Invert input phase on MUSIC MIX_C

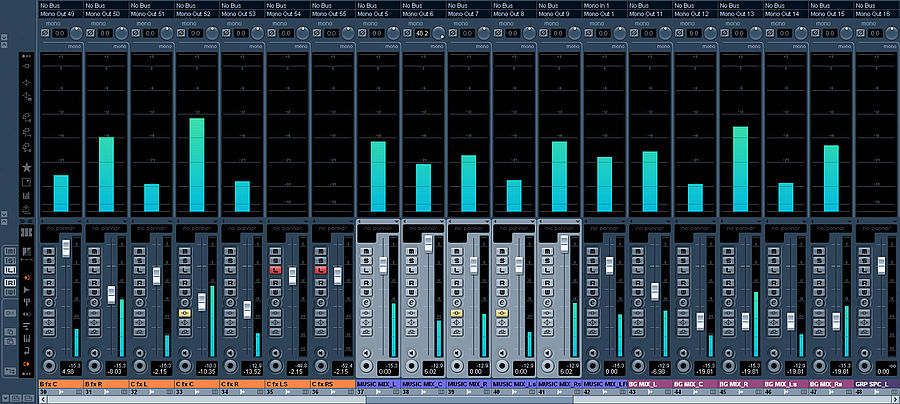(x=408, y=33)
